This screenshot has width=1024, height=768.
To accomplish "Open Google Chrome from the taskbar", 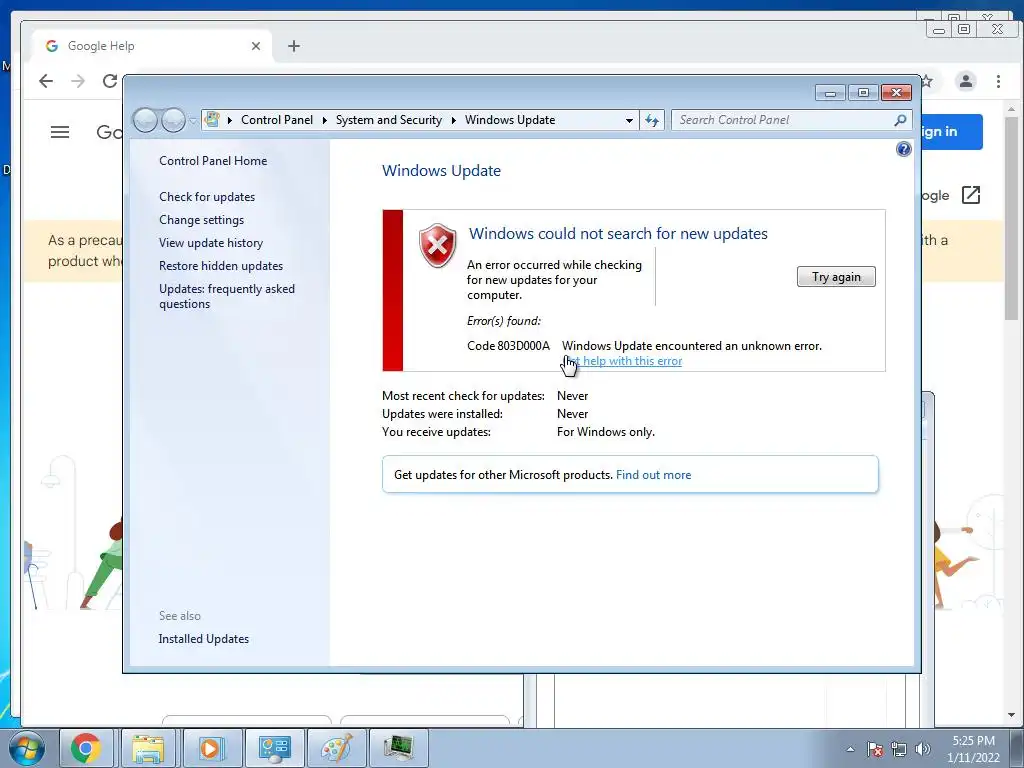I will point(86,748).
